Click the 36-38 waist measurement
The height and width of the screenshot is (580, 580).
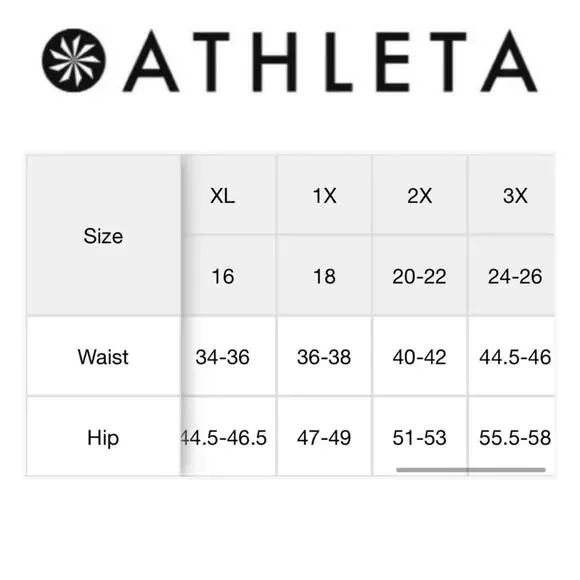[324, 357]
